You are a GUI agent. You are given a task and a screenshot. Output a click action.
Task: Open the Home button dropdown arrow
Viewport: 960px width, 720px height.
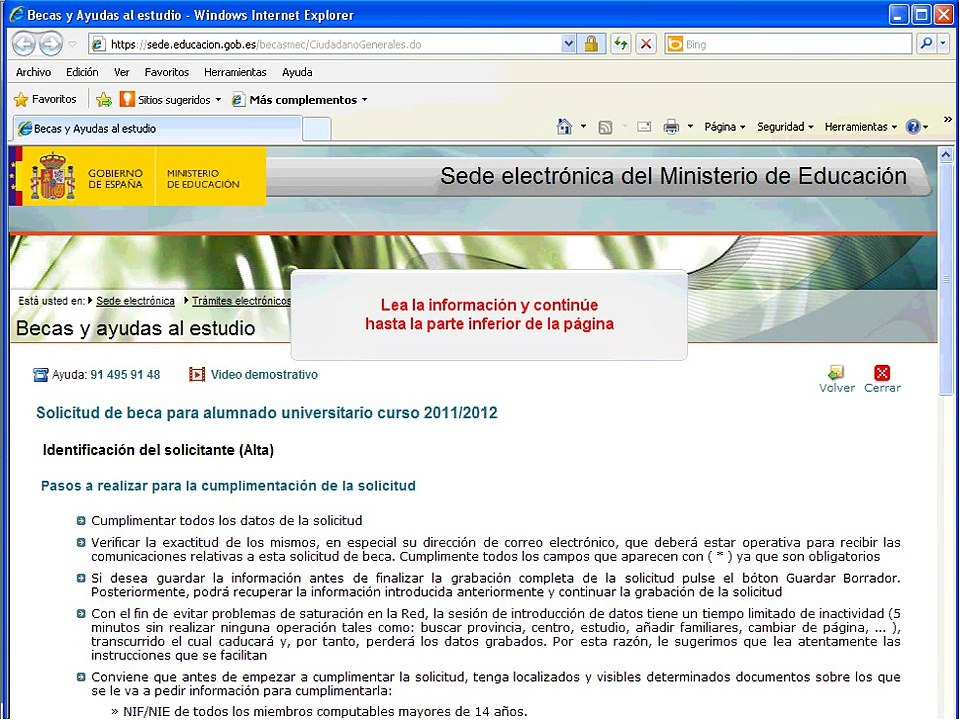coord(583,127)
